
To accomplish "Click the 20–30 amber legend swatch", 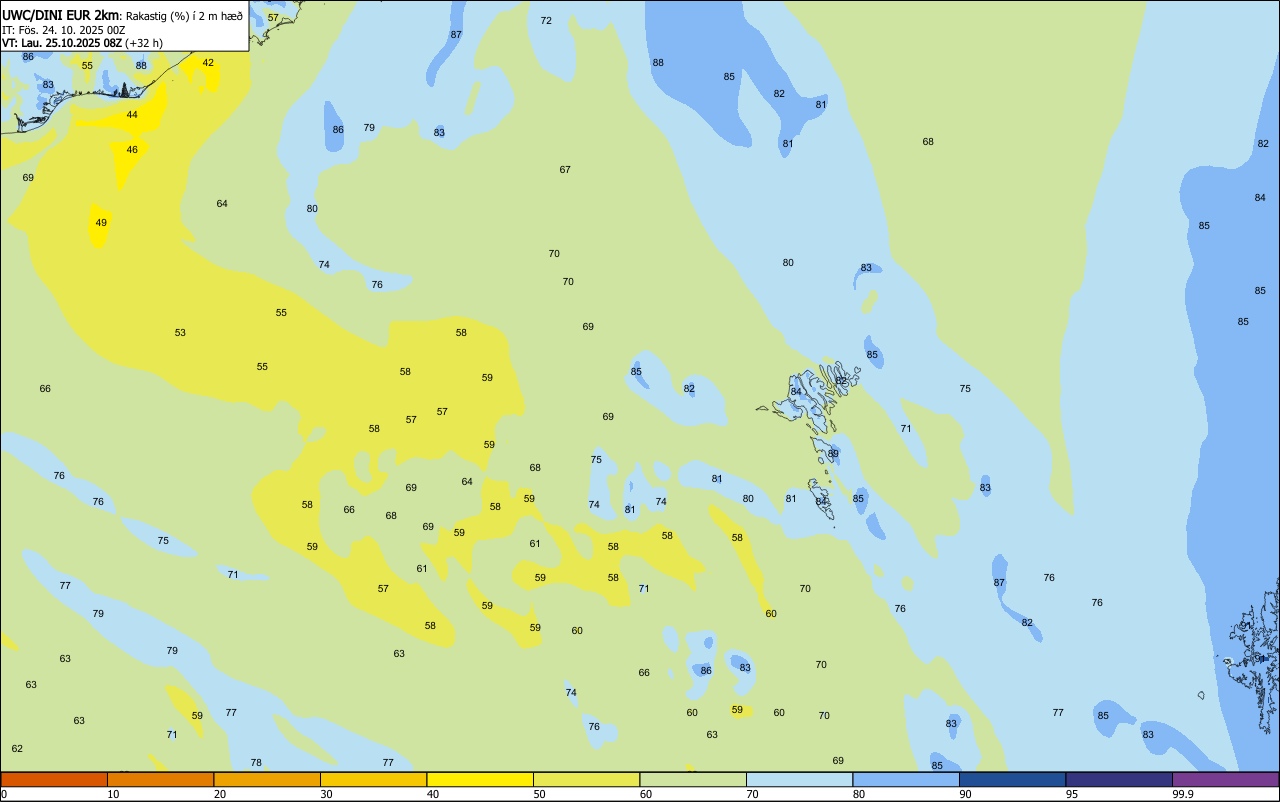I will point(267,779).
